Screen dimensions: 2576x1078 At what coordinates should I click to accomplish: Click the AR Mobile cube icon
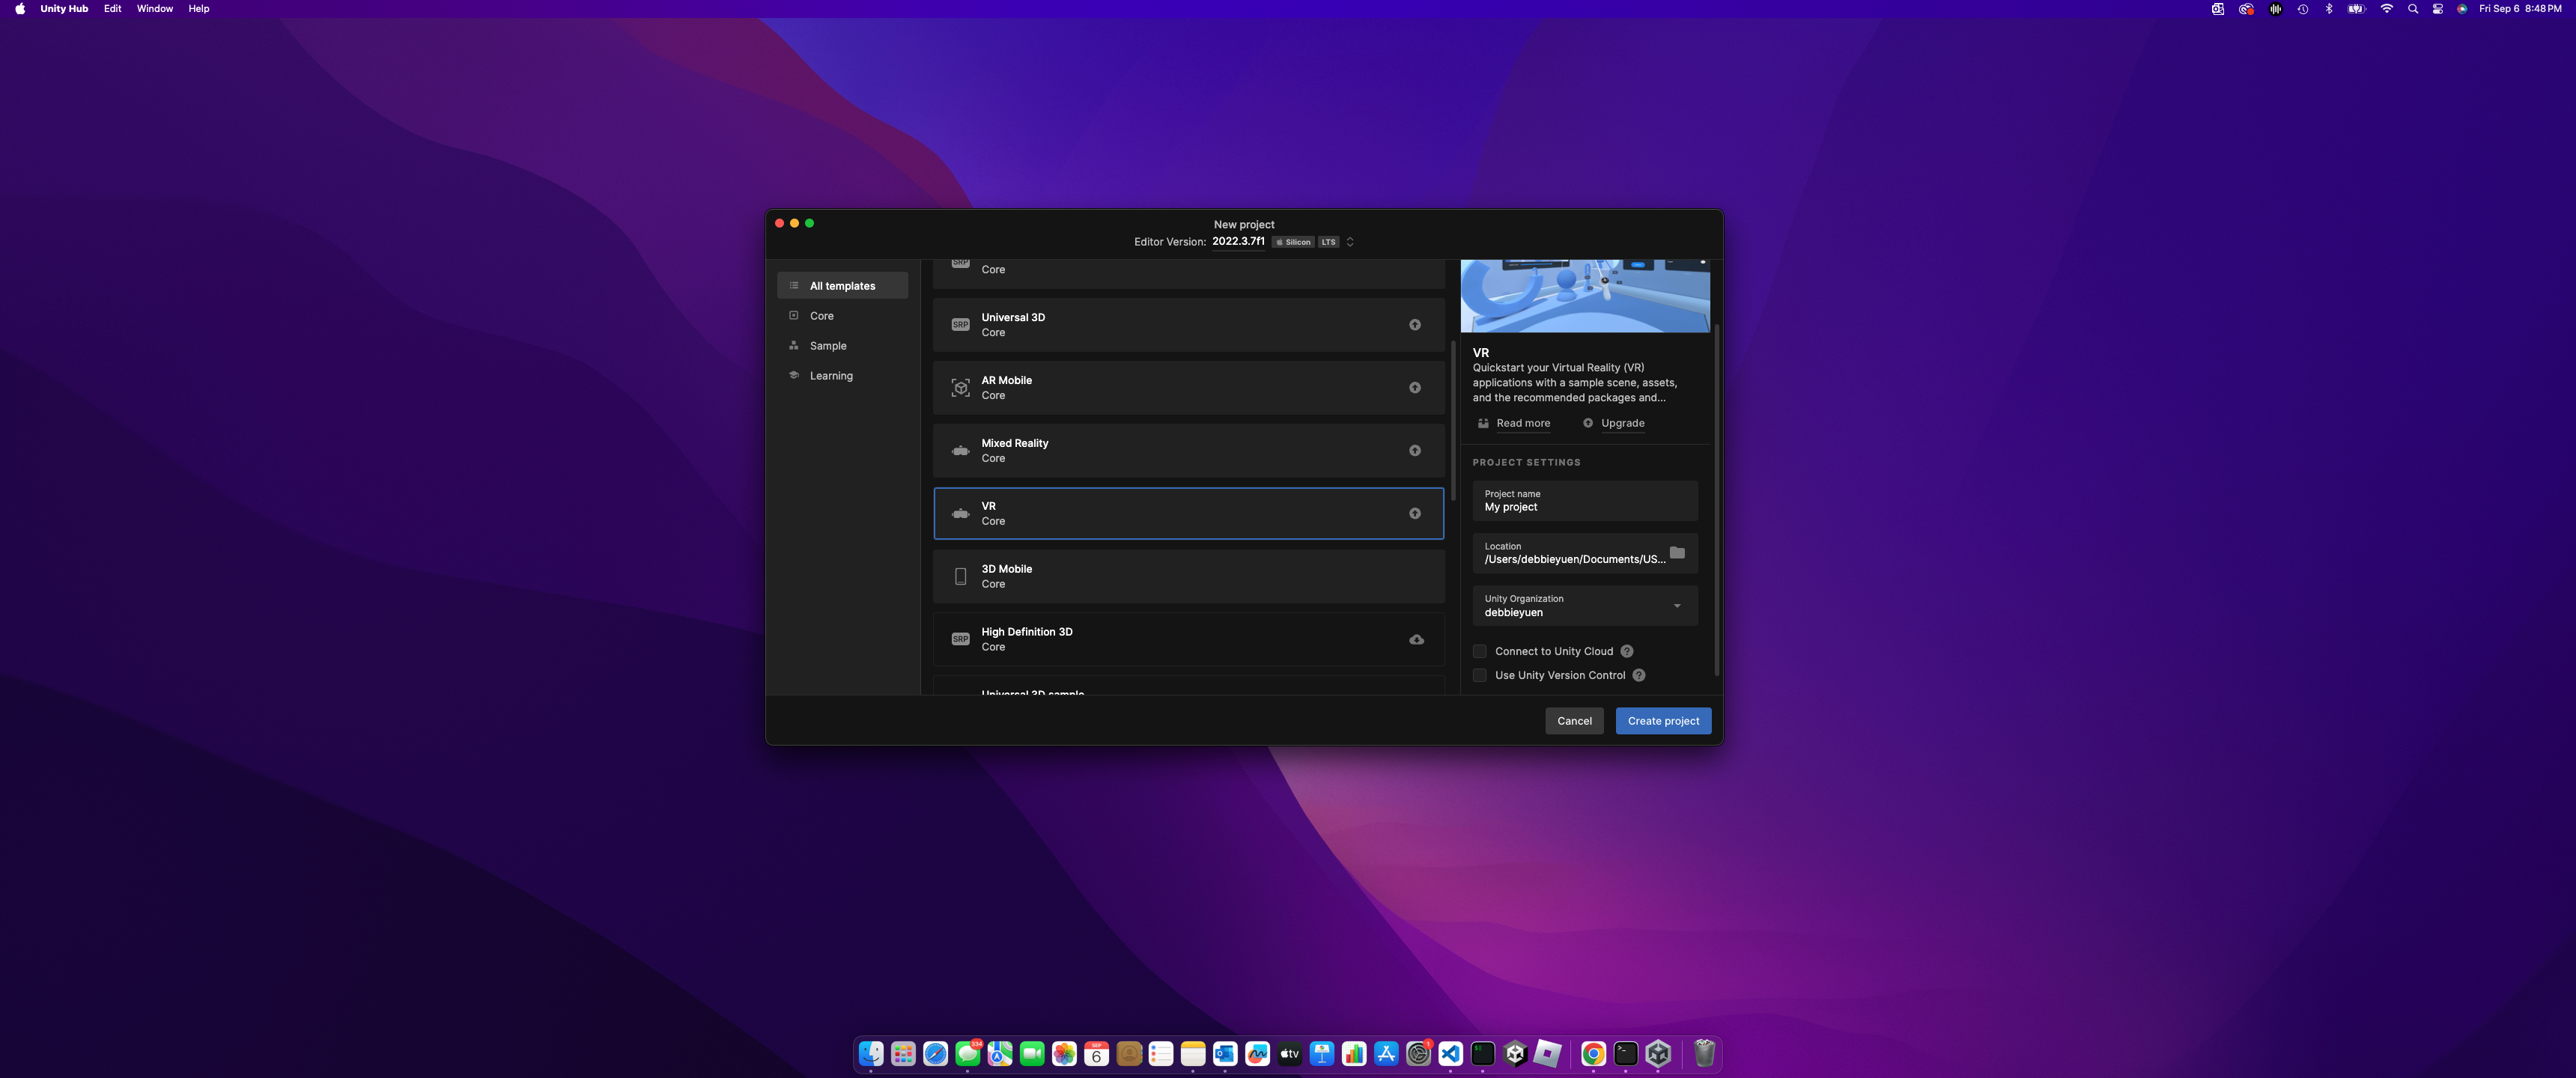click(960, 388)
